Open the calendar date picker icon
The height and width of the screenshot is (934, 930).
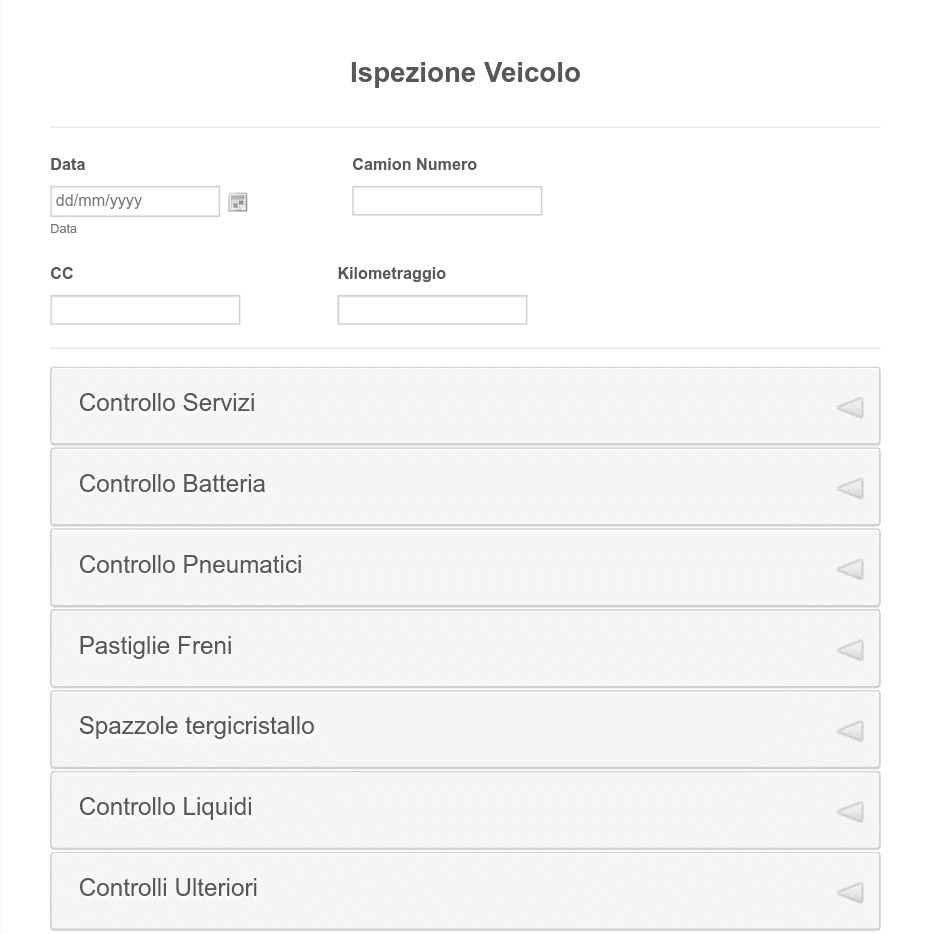click(x=238, y=202)
